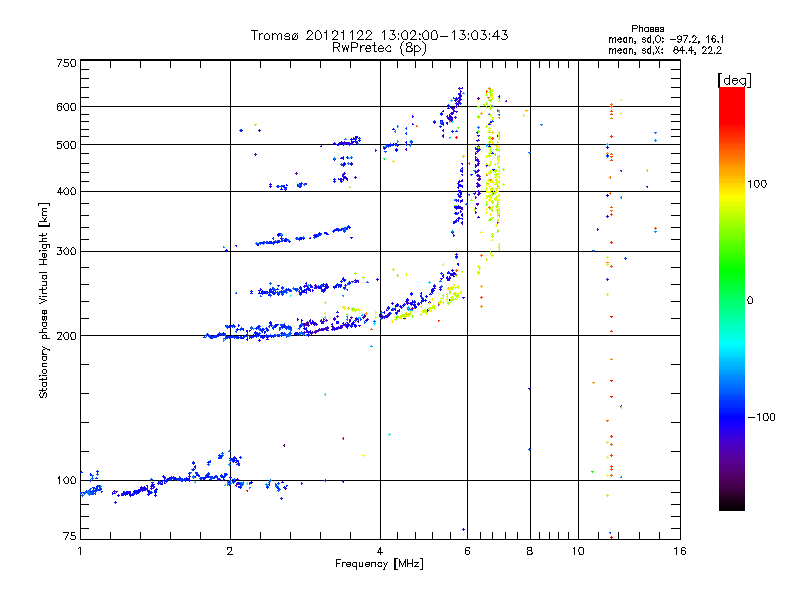
Task: Click the subtitle "RwPretec (8p)"
Action: pos(380,48)
